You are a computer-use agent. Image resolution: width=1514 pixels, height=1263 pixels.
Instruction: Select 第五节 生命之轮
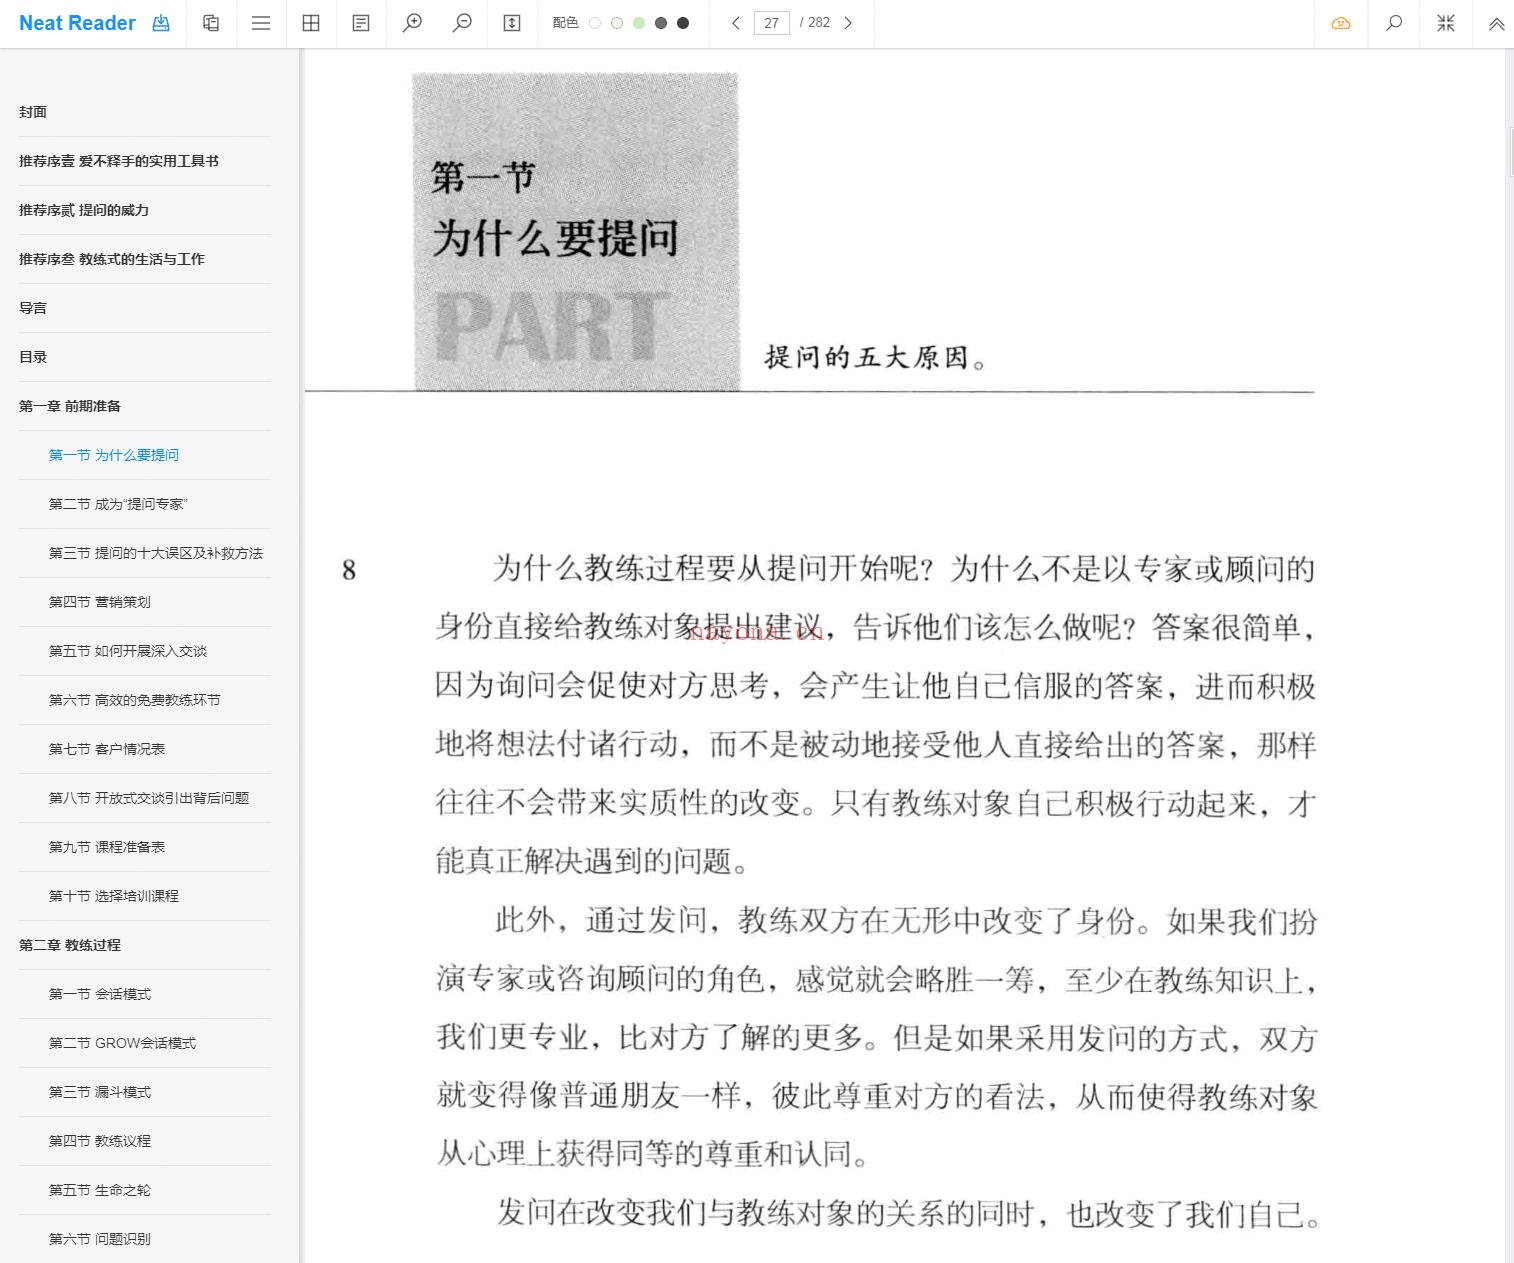pyautogui.click(x=100, y=1190)
